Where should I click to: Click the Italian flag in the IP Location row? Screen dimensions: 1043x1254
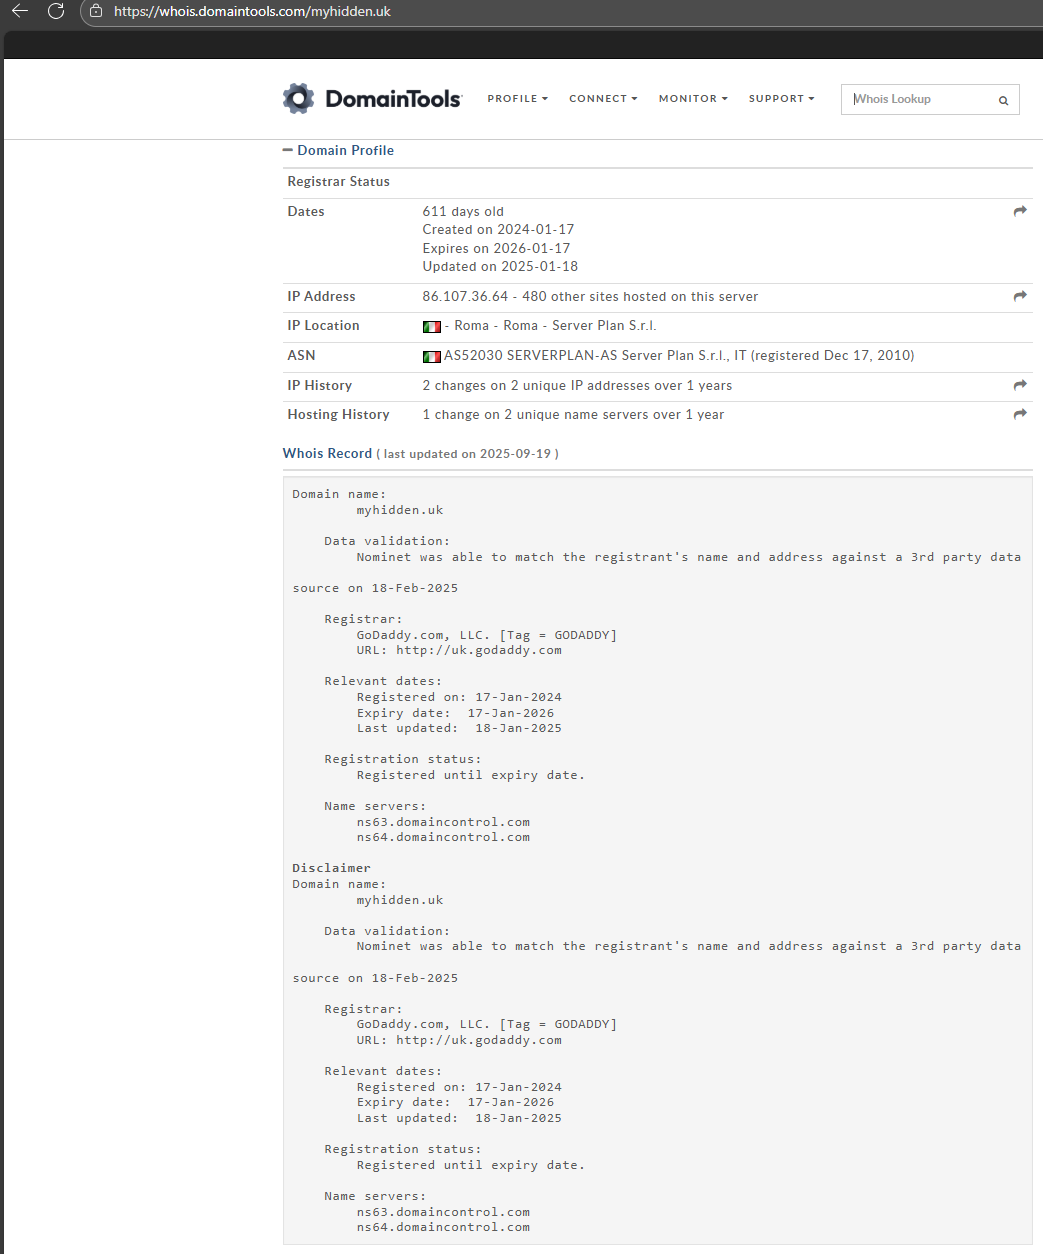click(432, 327)
